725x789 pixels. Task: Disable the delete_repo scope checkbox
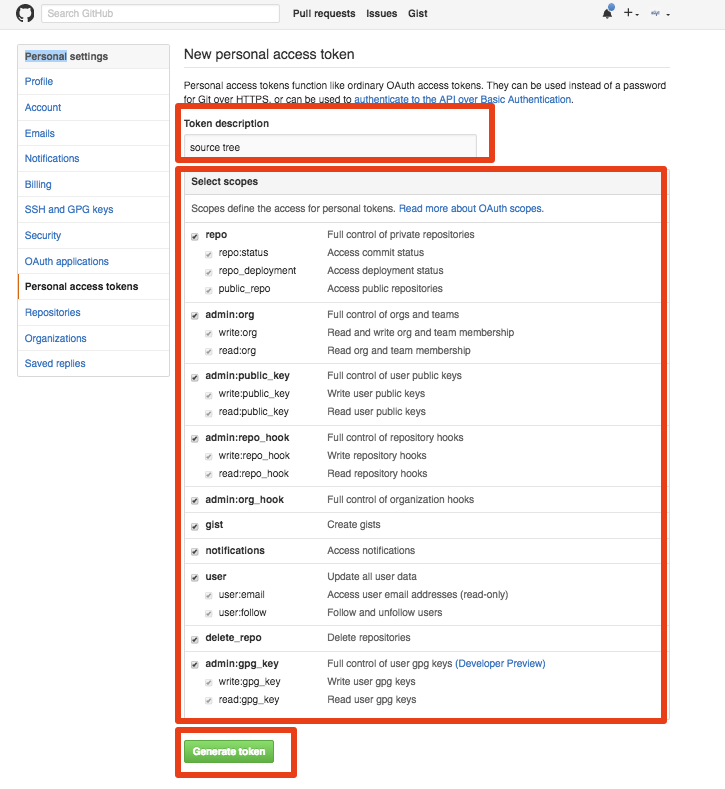click(195, 638)
